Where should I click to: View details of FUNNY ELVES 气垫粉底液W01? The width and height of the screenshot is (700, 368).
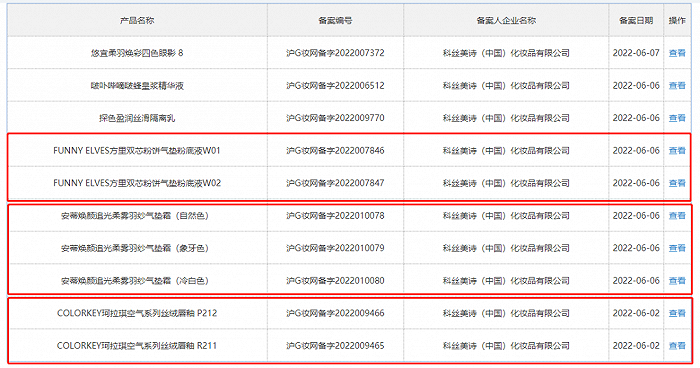pos(677,151)
